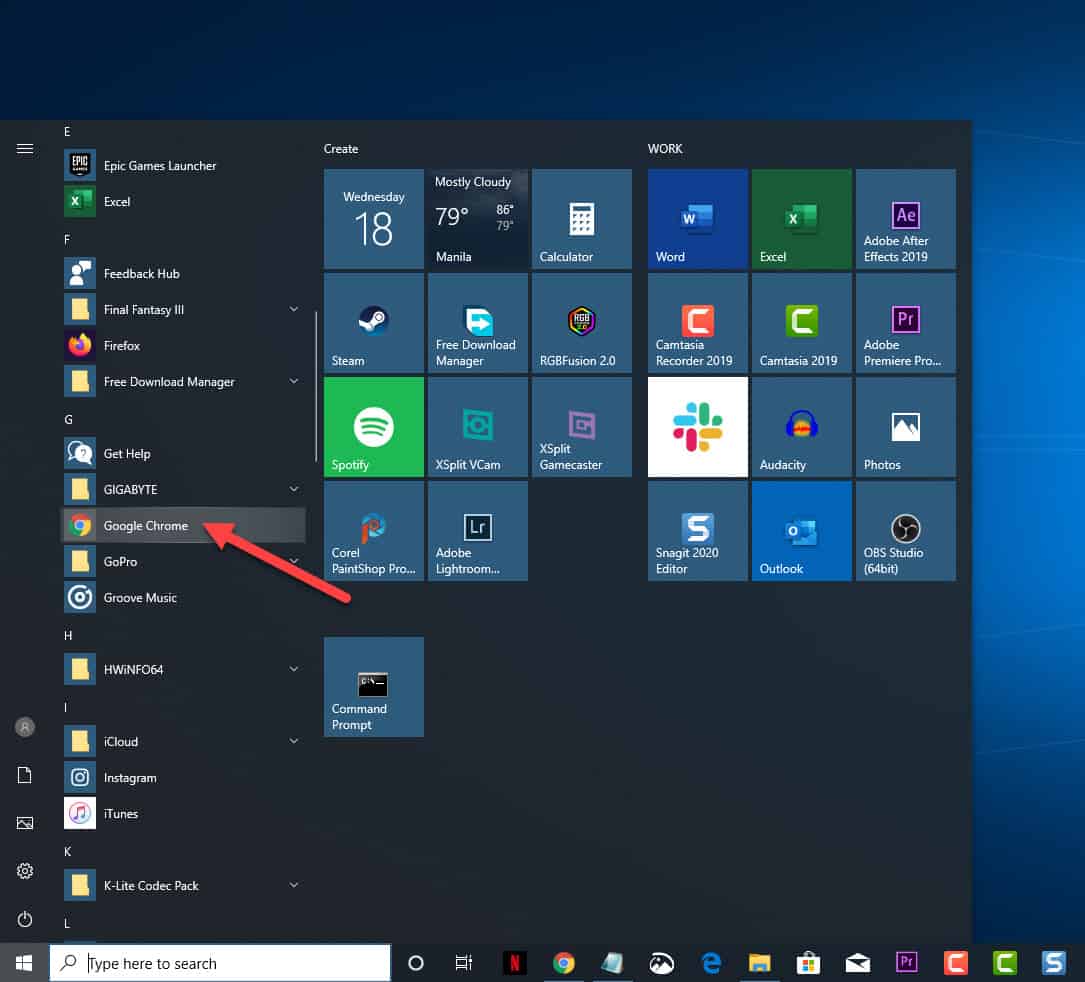Open Corel PaintShop Pro tile
This screenshot has height=982, width=1085.
(374, 531)
